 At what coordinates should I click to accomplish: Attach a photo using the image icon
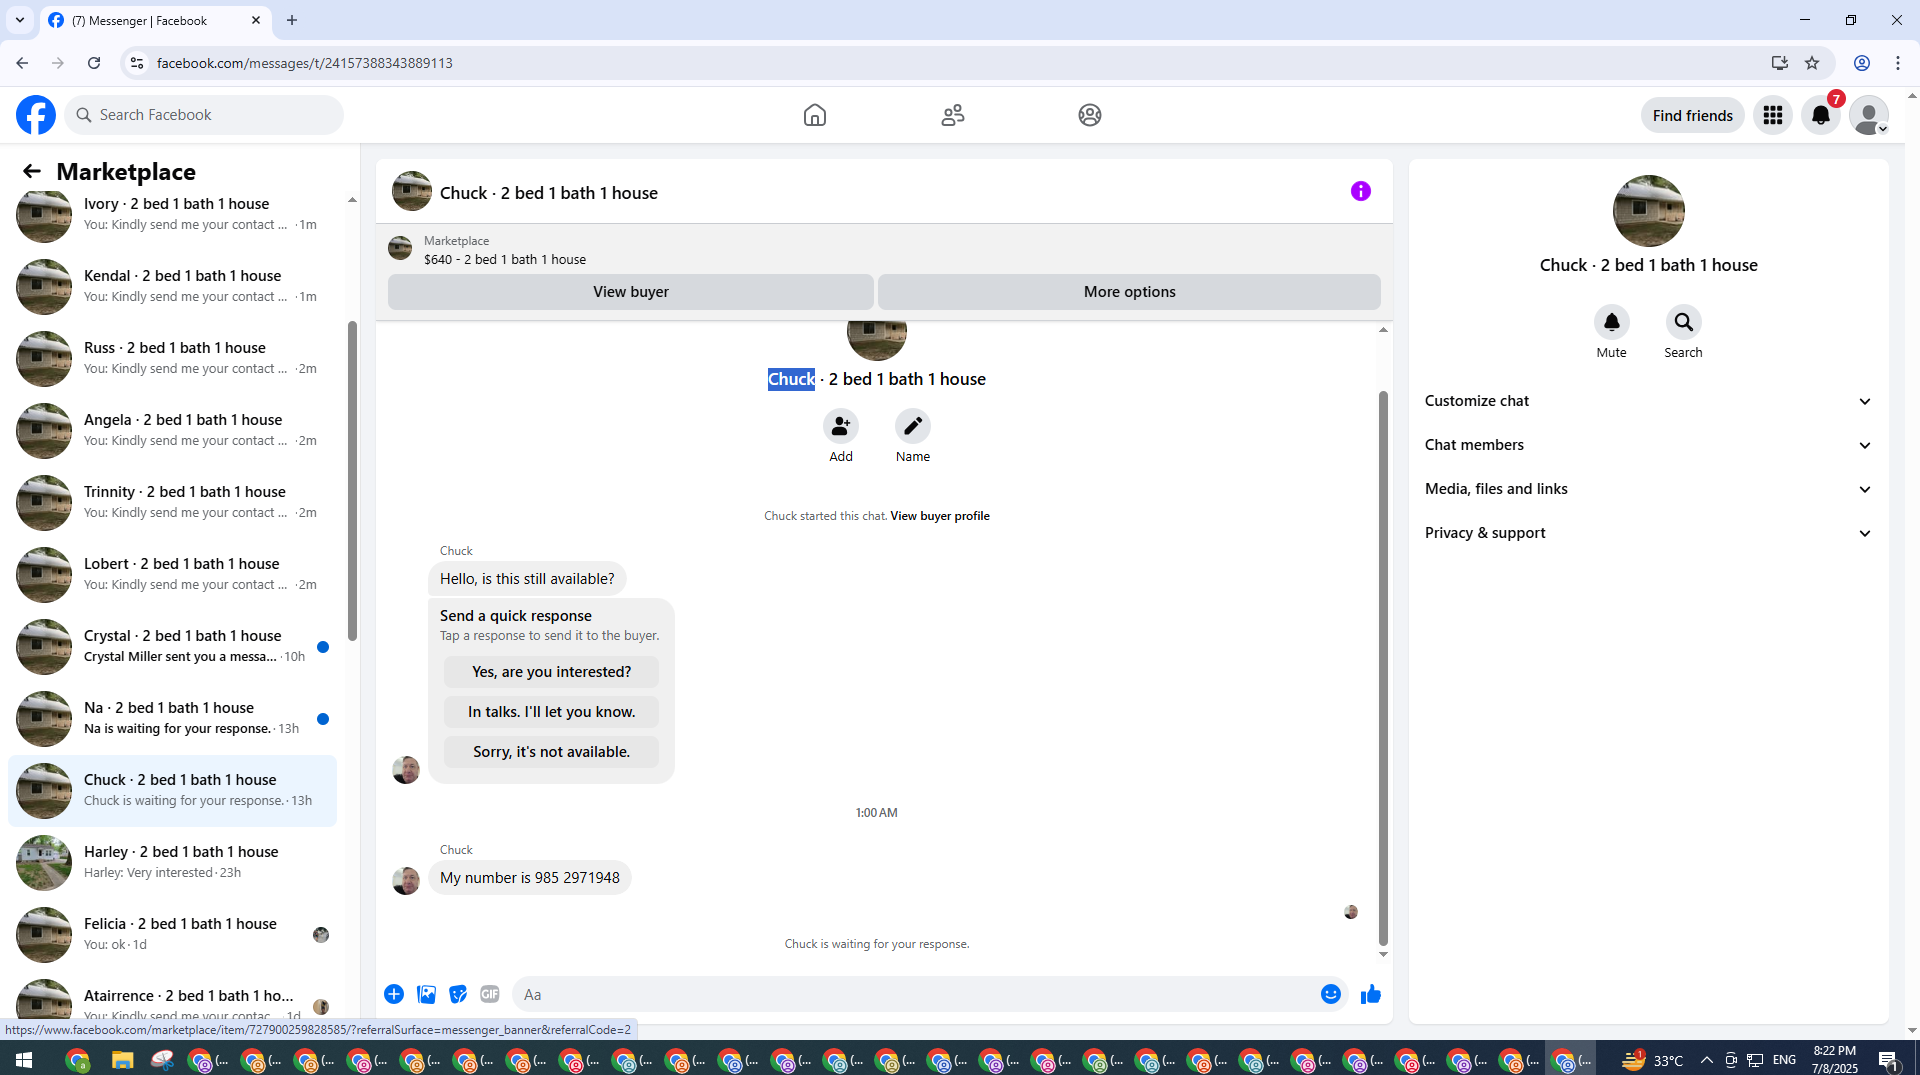click(426, 994)
